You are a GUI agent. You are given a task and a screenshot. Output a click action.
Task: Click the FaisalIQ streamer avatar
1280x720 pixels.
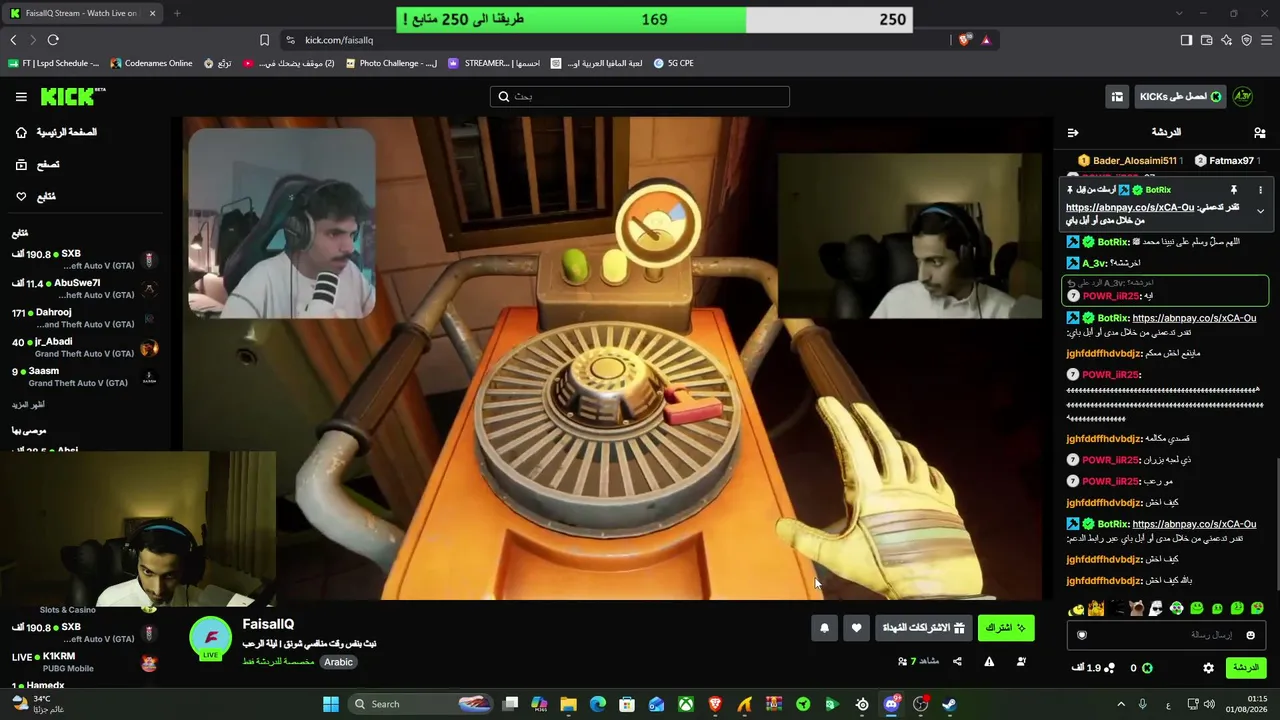click(x=211, y=639)
